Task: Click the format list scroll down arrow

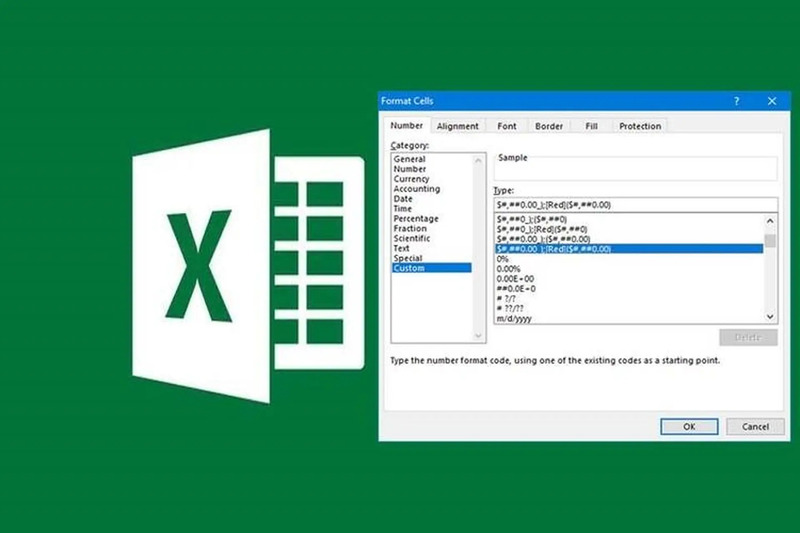Action: 770,317
